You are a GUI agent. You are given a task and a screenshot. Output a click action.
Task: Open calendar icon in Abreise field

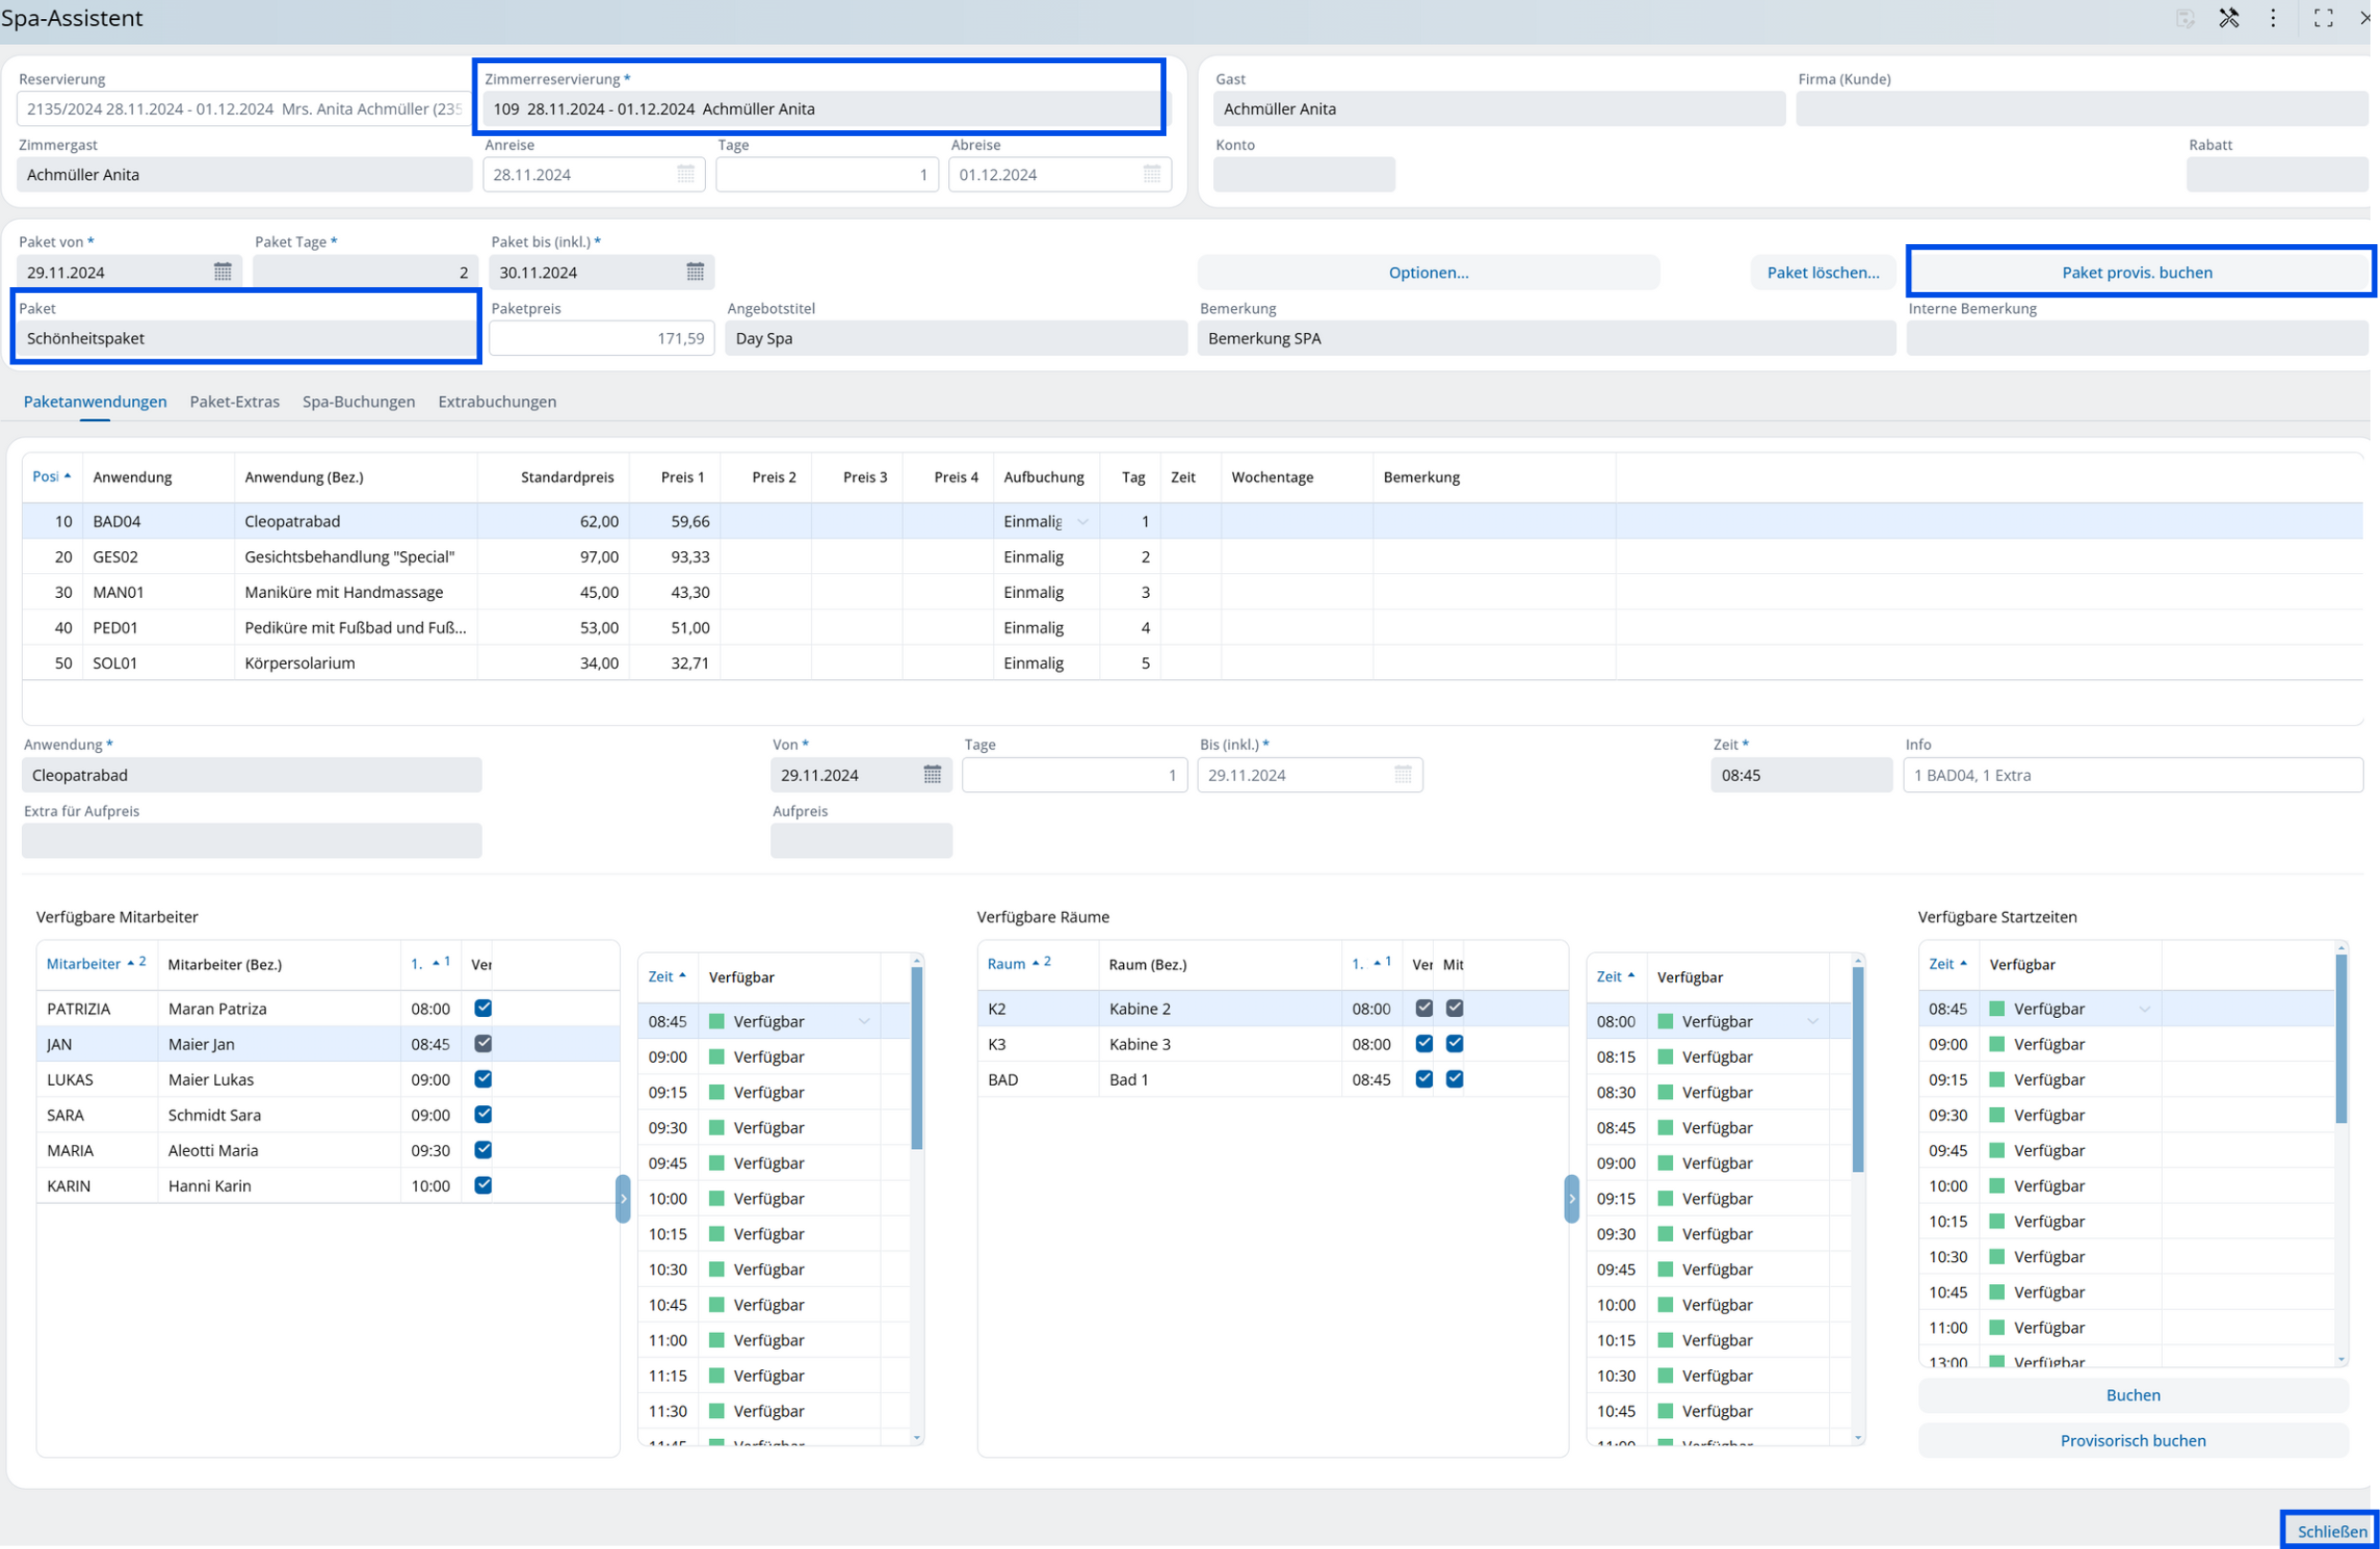1151,174
